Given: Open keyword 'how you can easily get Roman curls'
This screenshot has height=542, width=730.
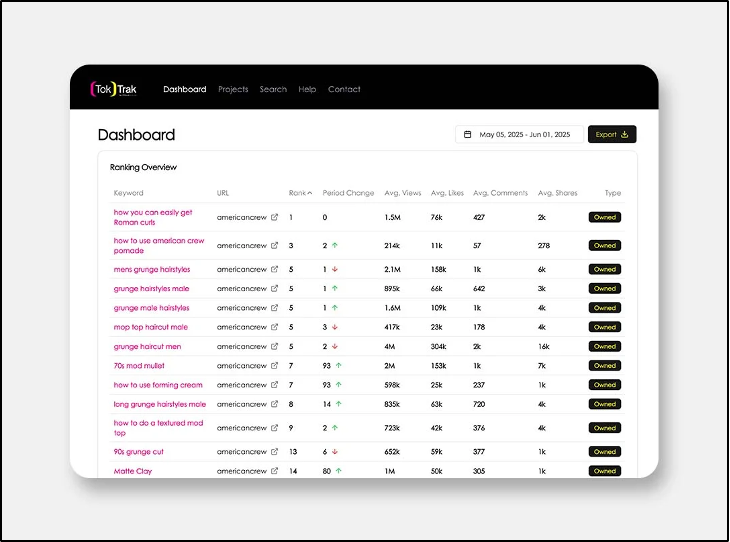Looking at the screenshot, I should pos(153,217).
